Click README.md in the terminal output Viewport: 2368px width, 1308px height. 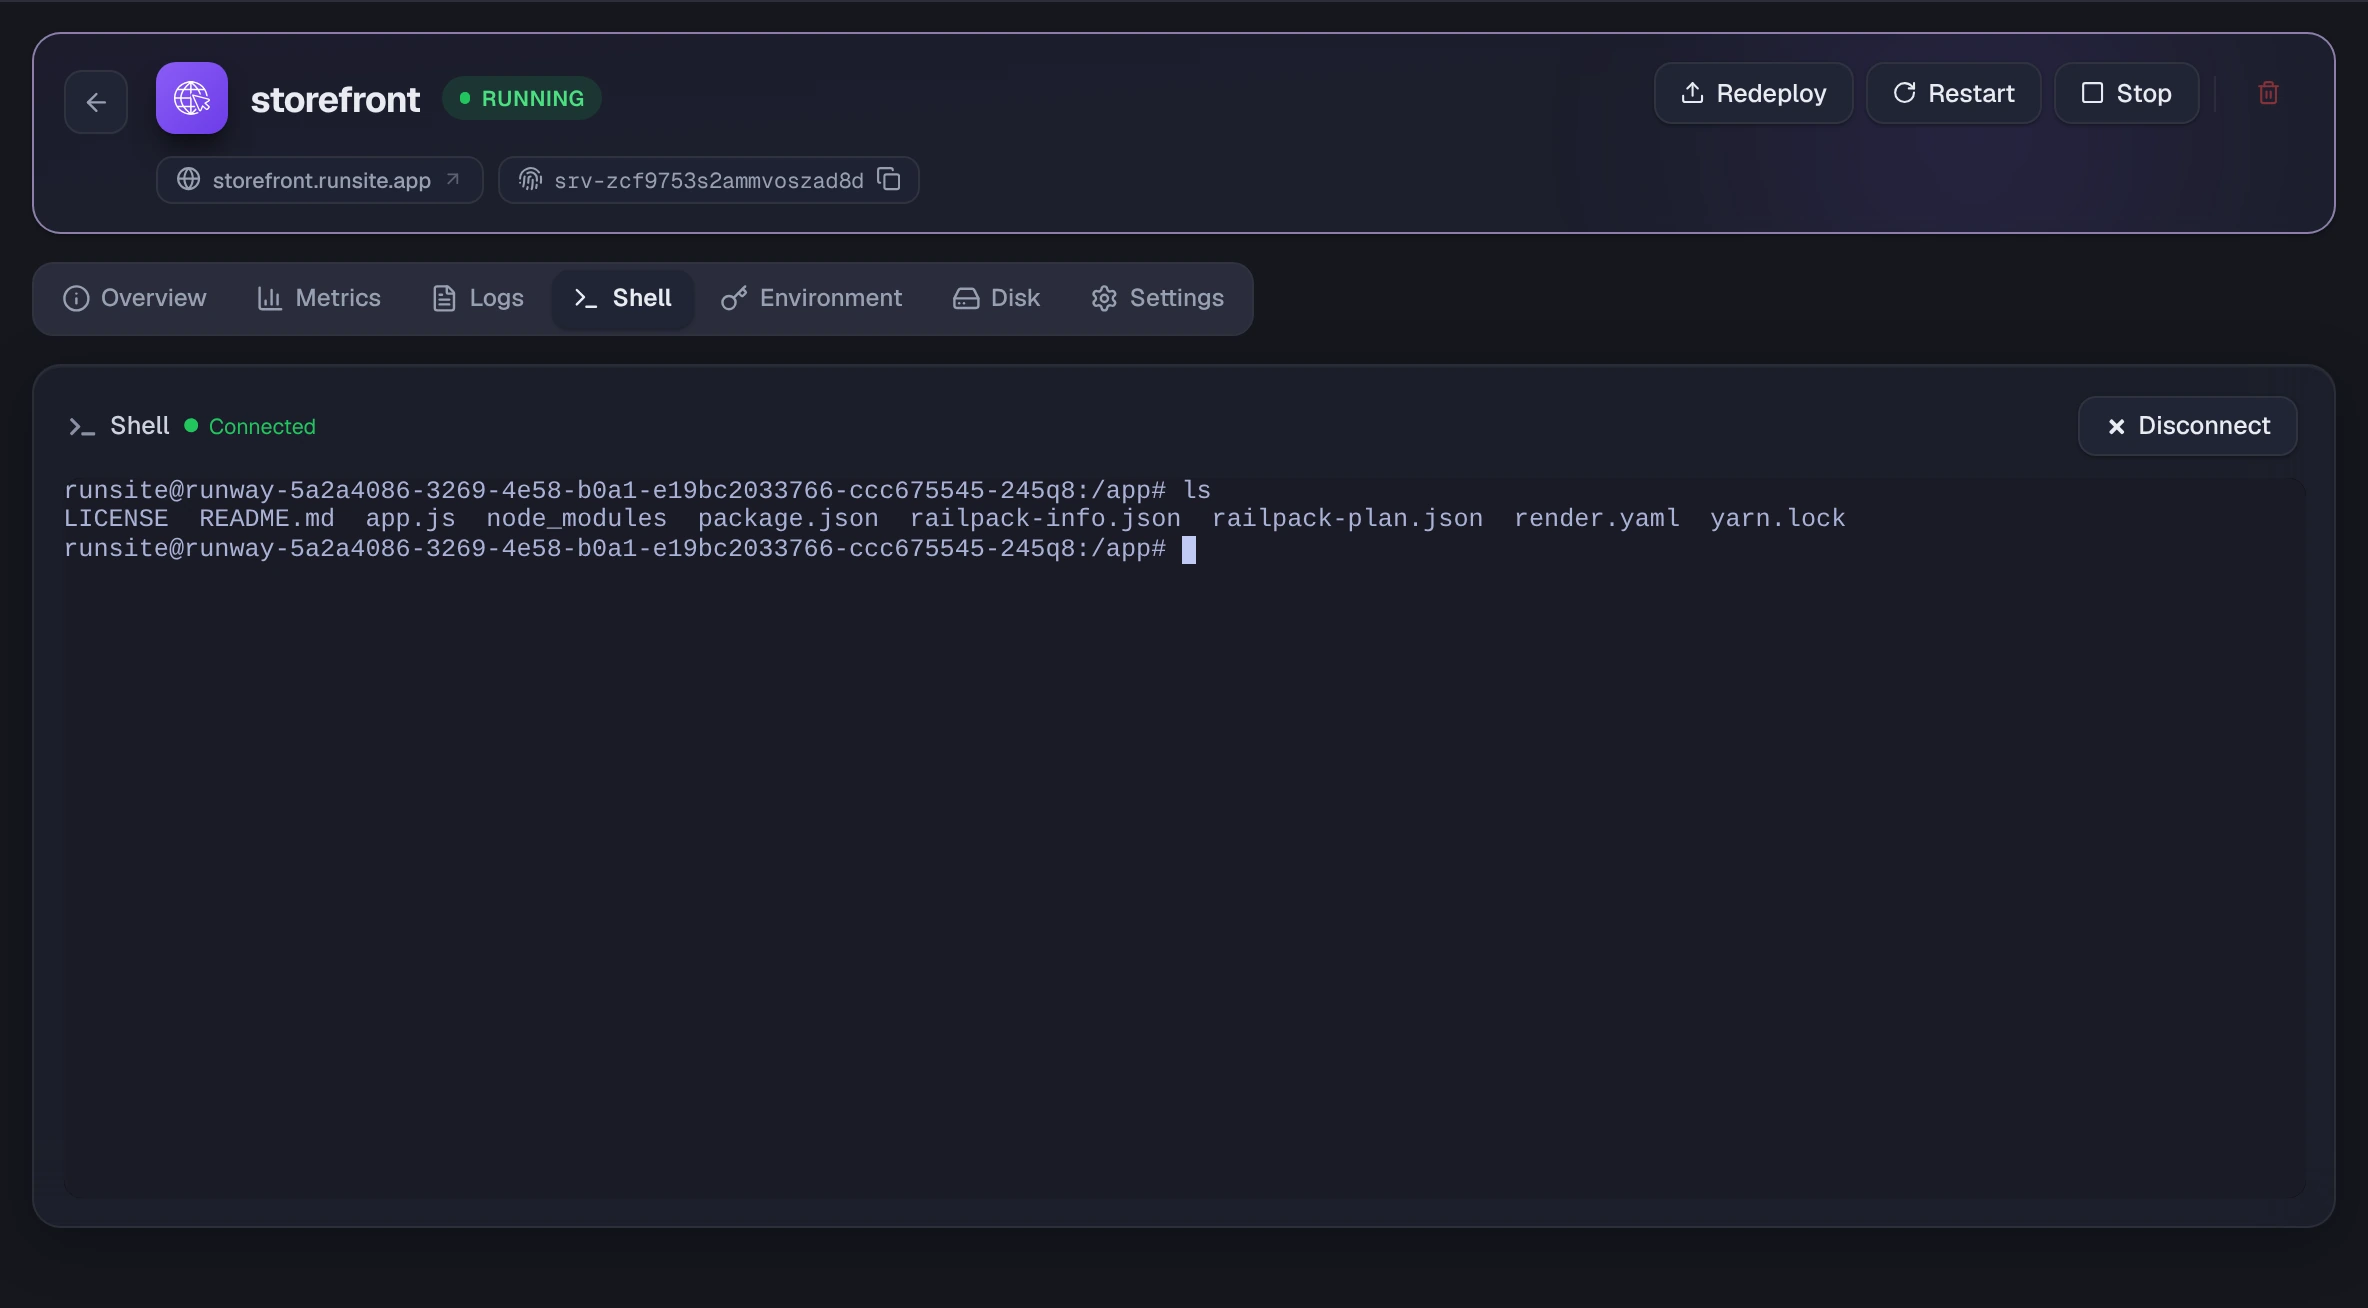267,519
